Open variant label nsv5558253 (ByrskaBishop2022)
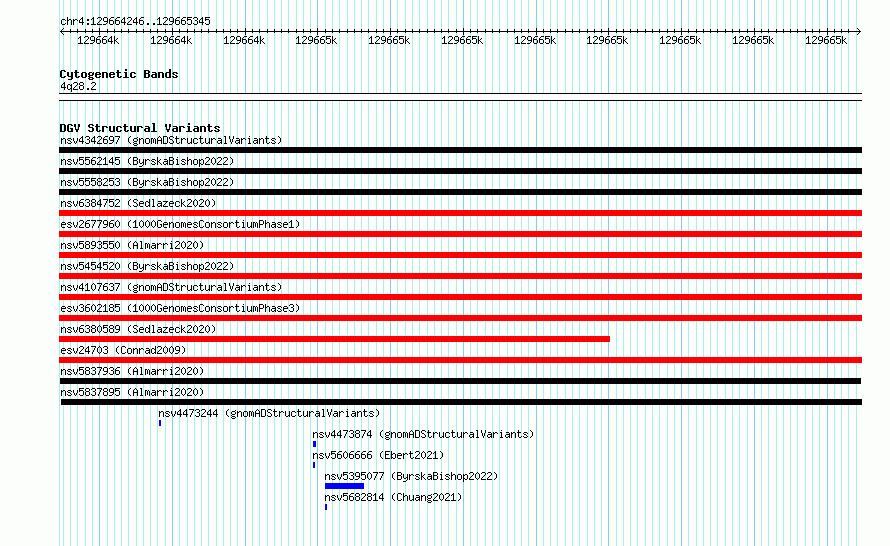 [x=147, y=182]
